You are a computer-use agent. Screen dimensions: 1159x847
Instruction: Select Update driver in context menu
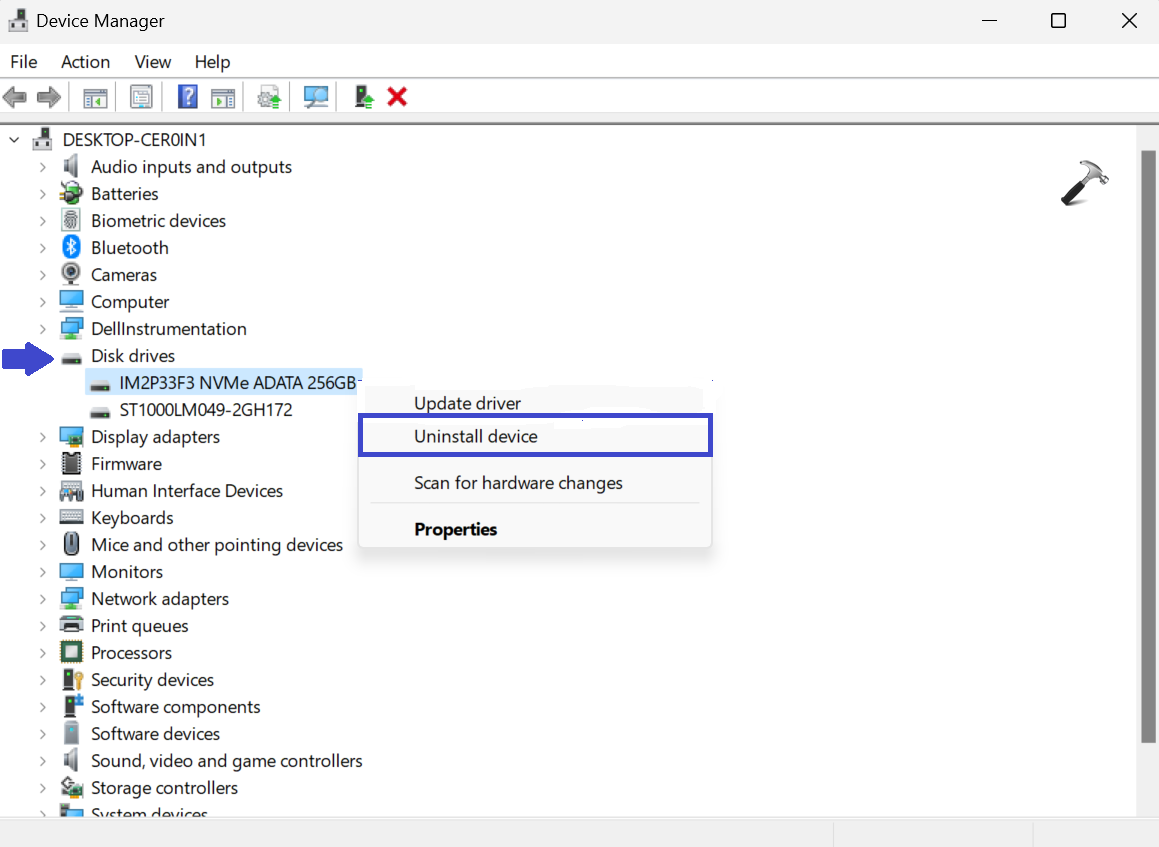tap(467, 404)
